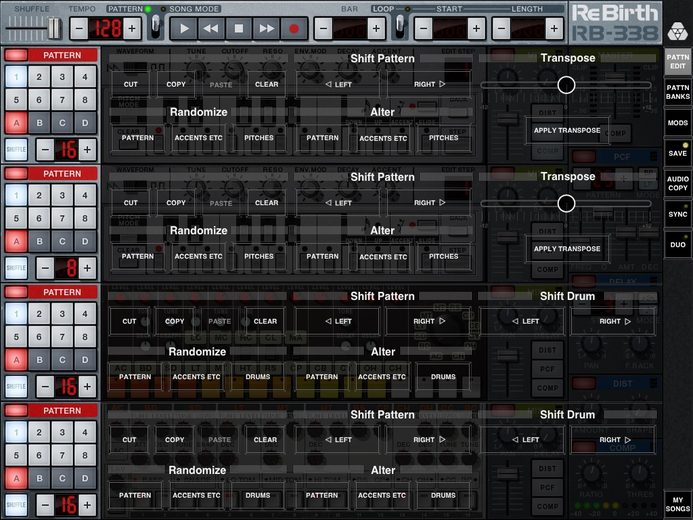Flip the Pattern/Song mode switch

pos(156,26)
